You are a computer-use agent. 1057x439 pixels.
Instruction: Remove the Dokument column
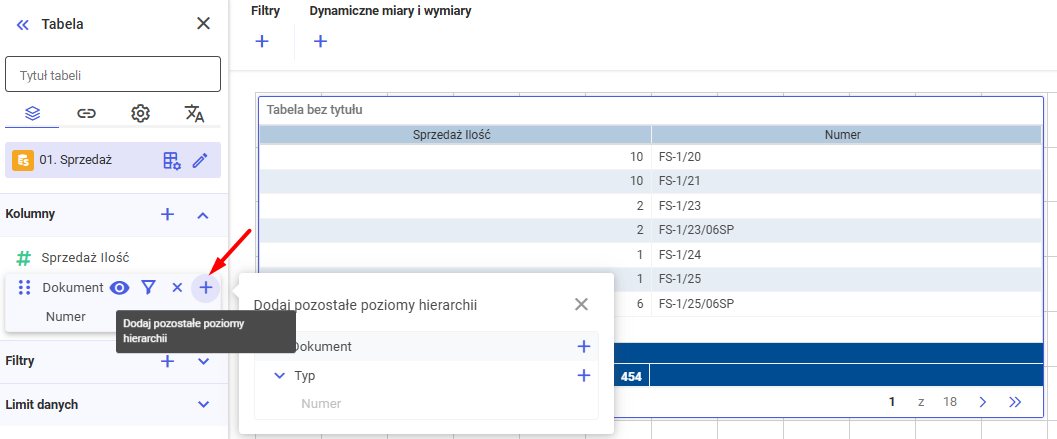177,288
